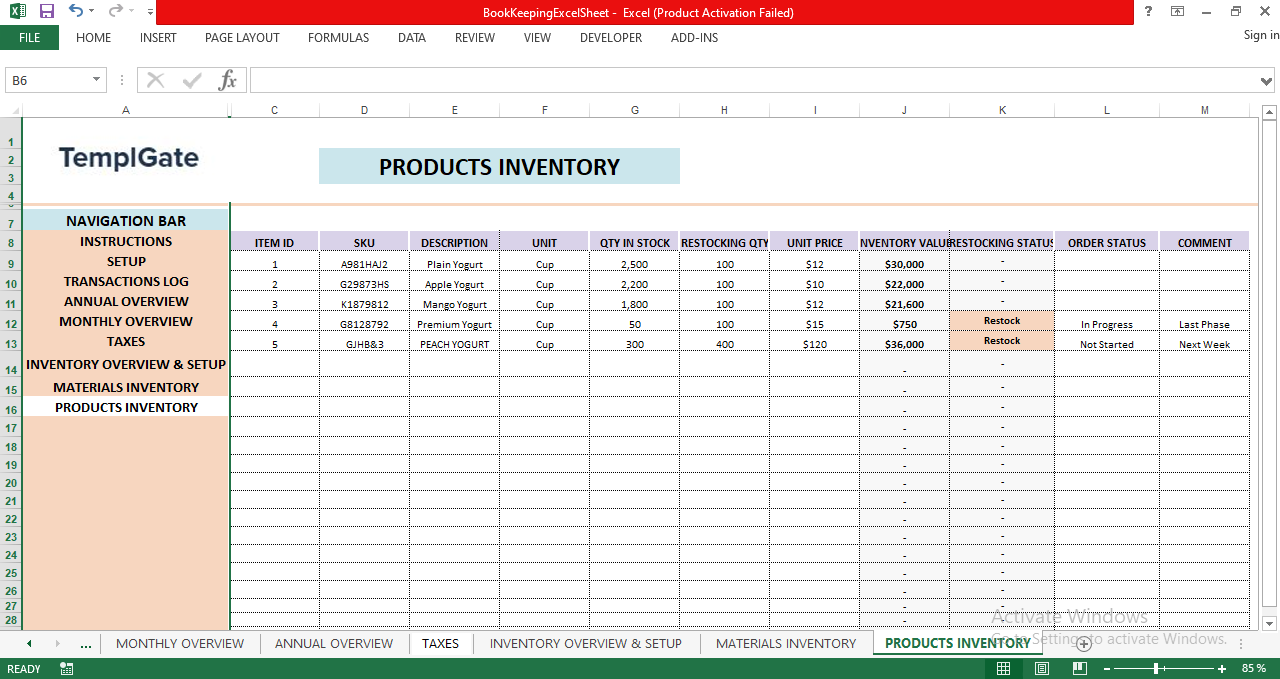
Task: Switch to MATERIALS INVENTORY sheet tab
Action: tap(786, 643)
